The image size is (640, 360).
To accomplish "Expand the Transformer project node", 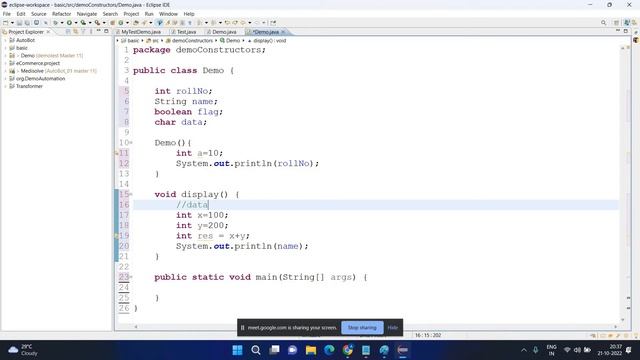I will tap(5, 86).
